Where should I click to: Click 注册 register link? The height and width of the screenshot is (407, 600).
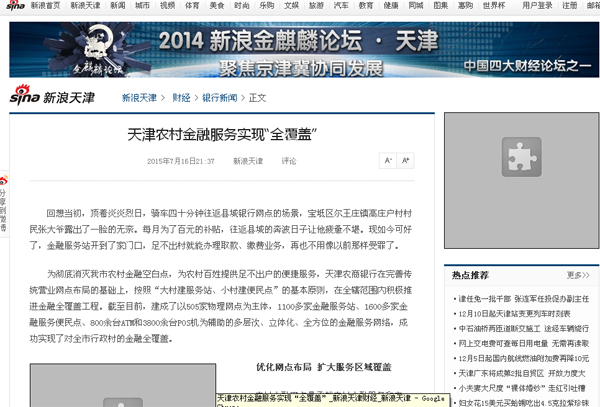(570, 5)
